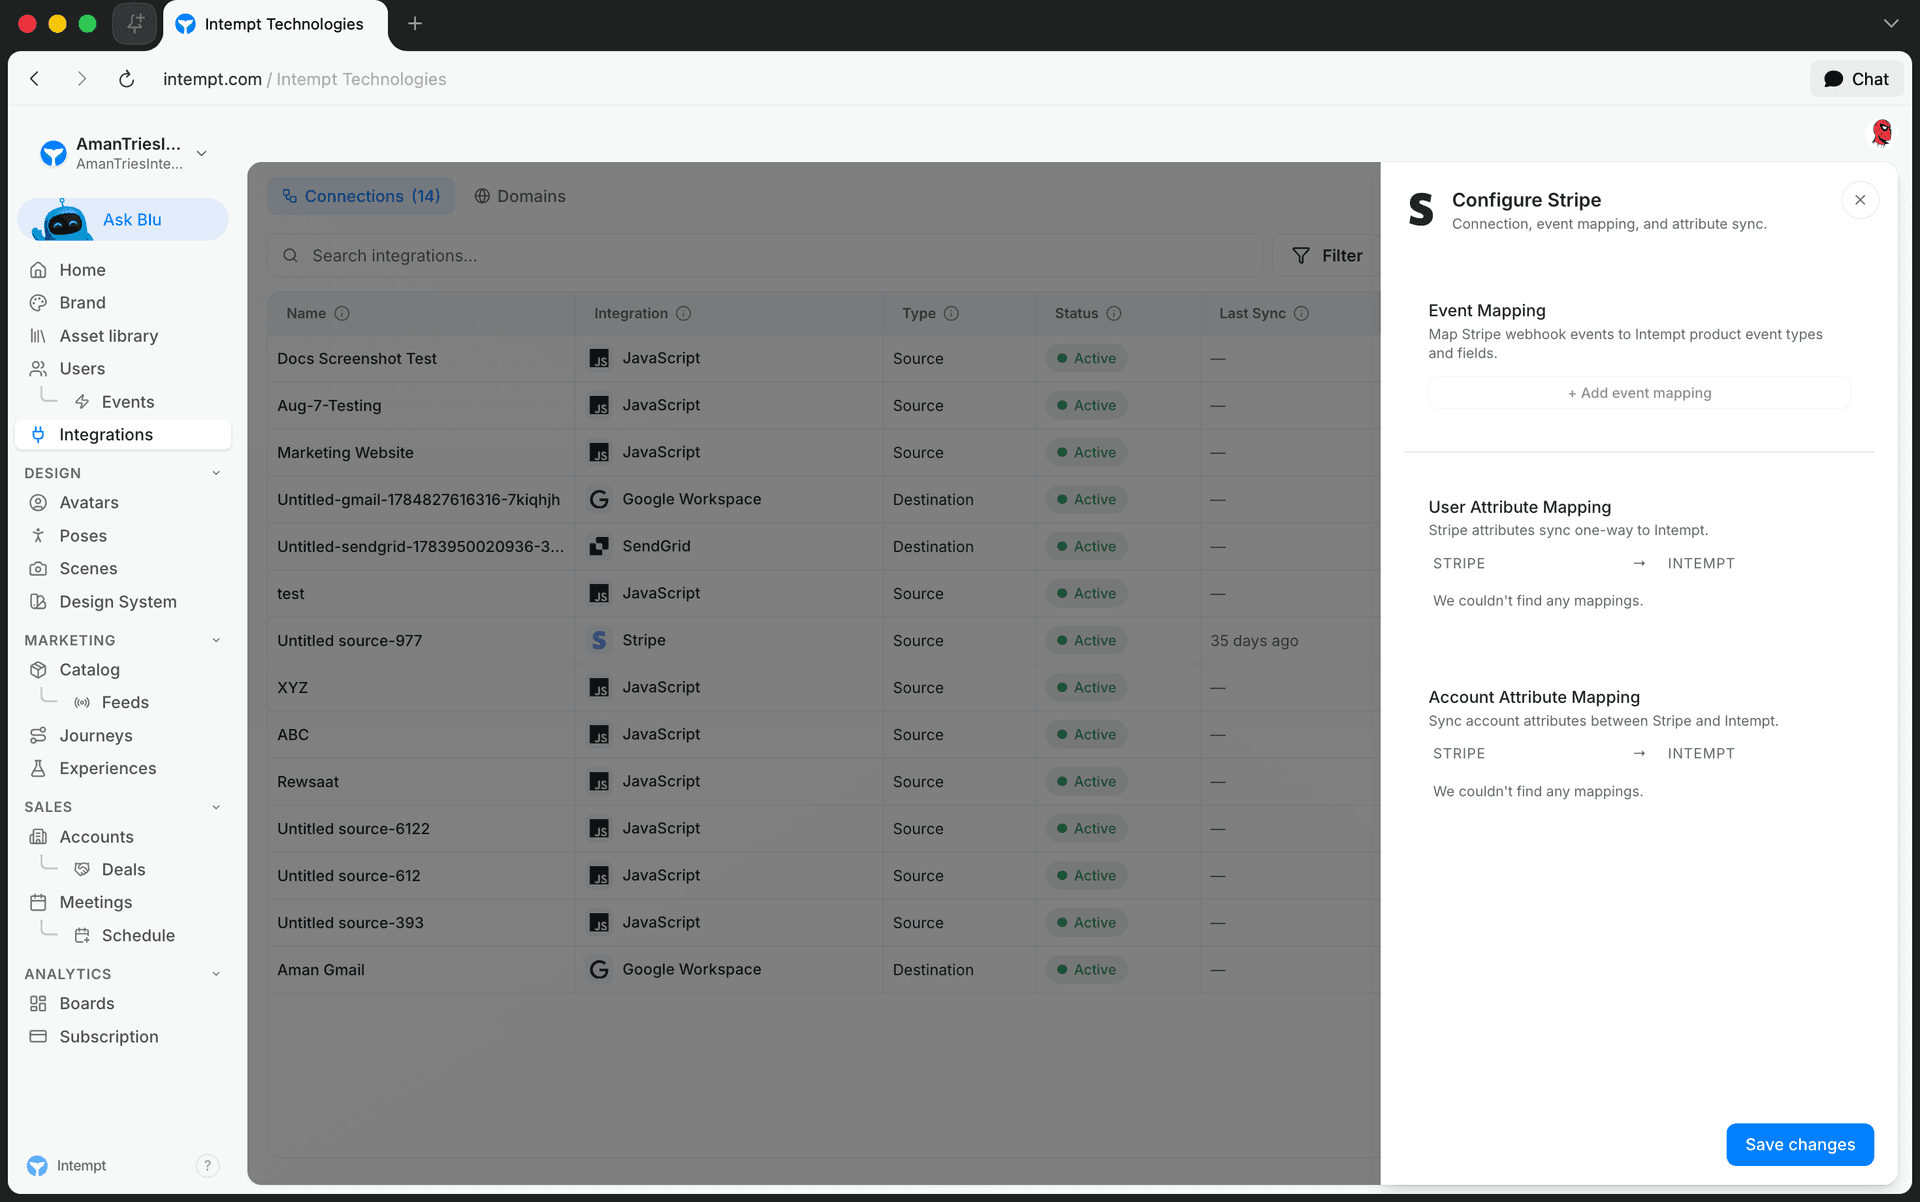Reload the page with refresh icon

(126, 79)
